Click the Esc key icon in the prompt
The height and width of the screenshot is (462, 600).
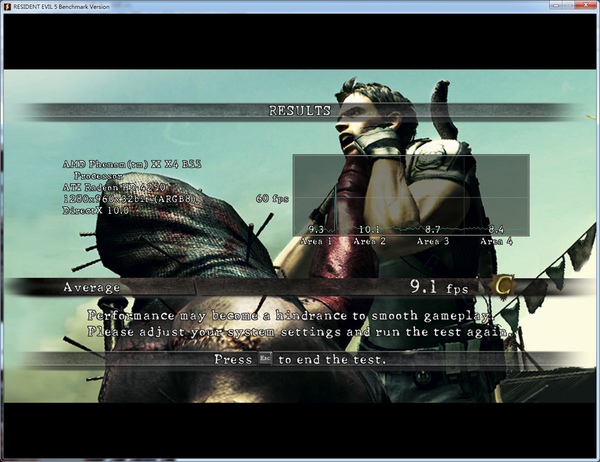tap(265, 359)
